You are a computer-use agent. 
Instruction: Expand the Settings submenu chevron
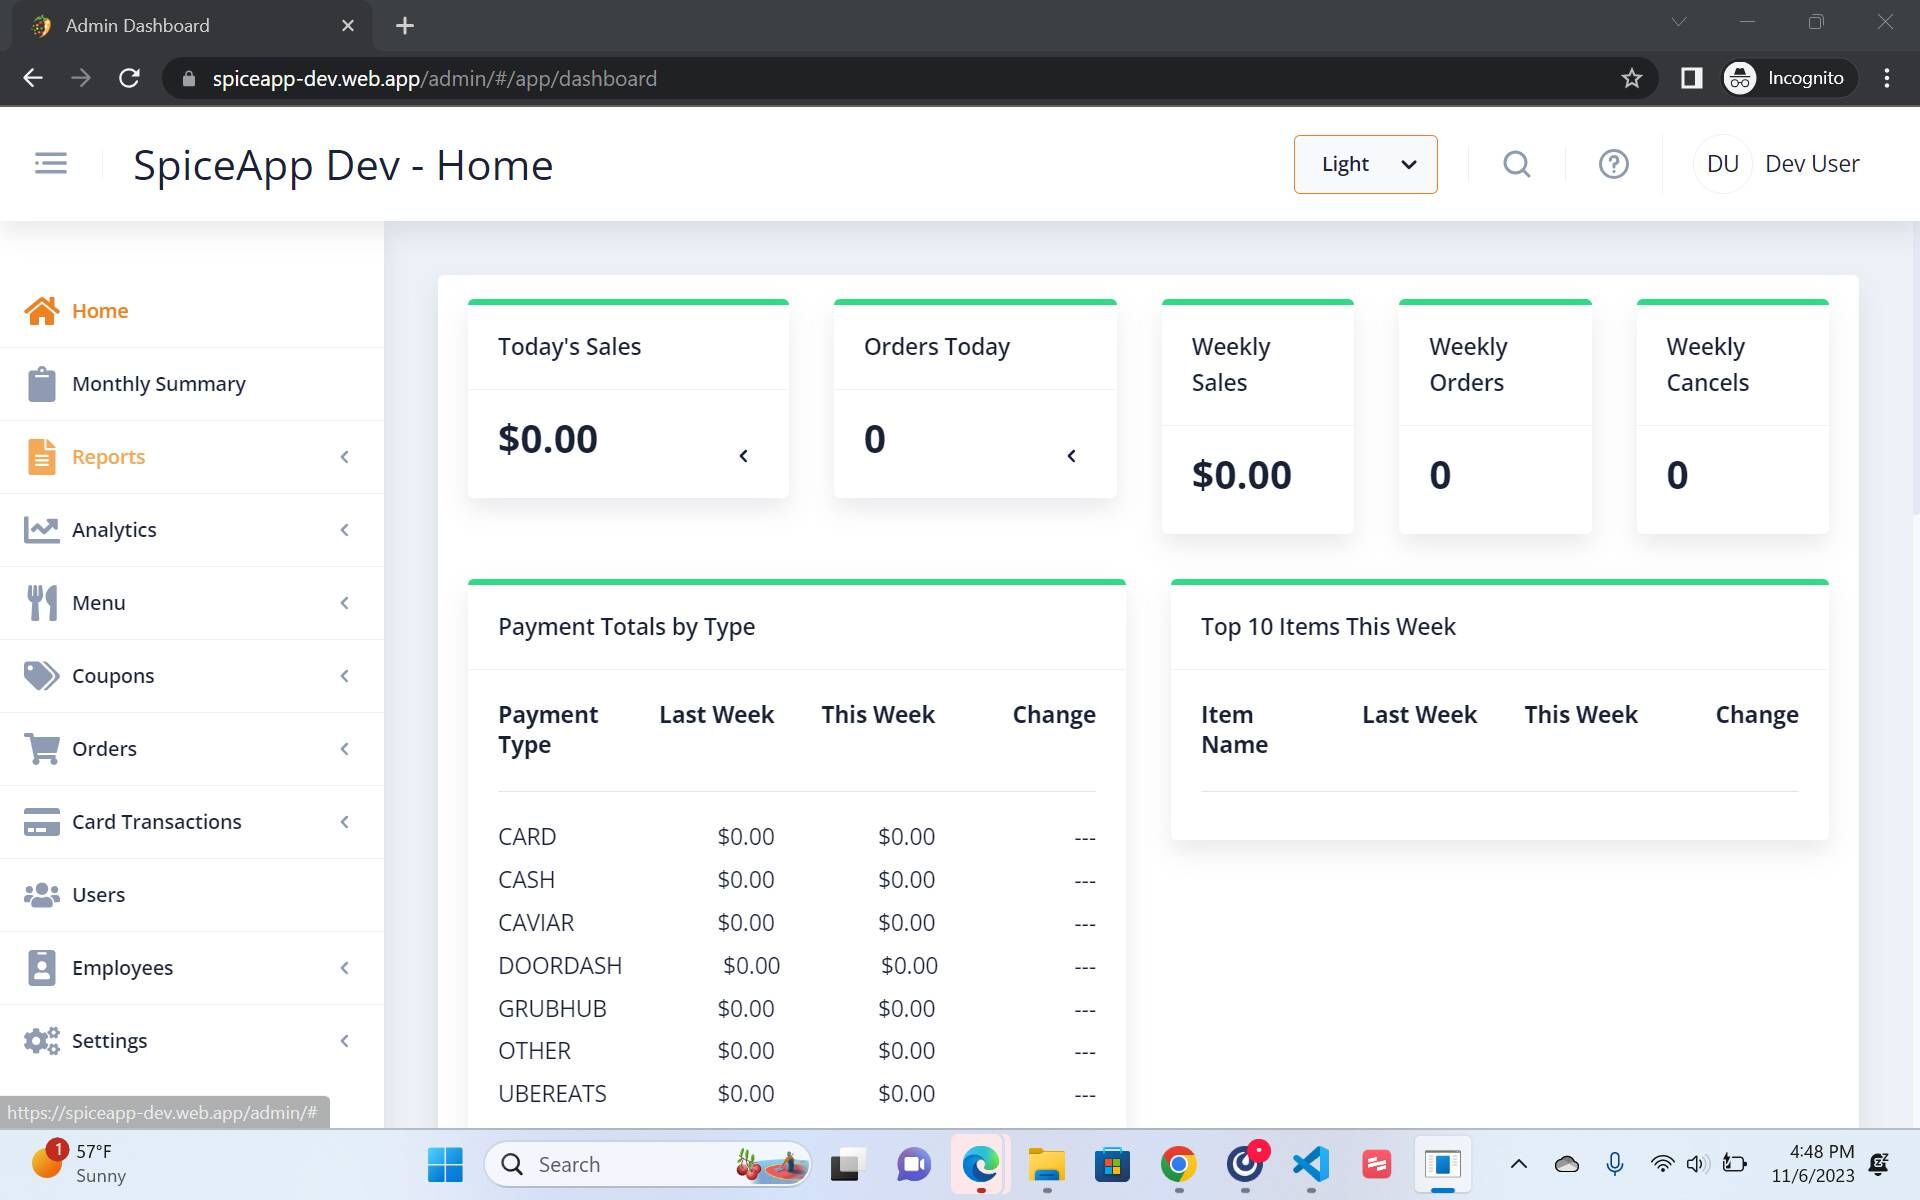(344, 1041)
